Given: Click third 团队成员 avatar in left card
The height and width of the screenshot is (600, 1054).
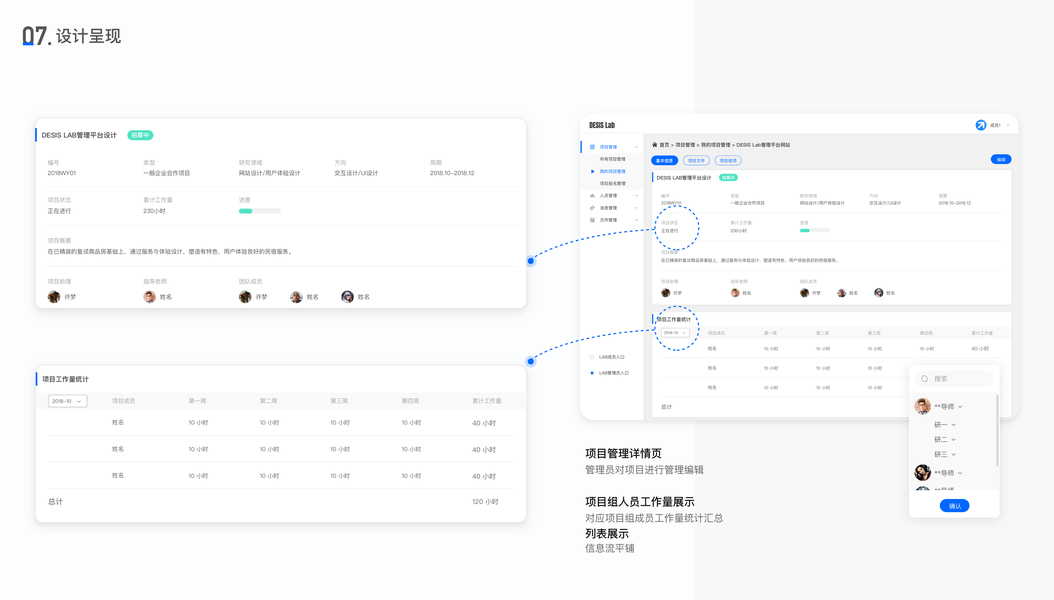Looking at the screenshot, I should 347,297.
